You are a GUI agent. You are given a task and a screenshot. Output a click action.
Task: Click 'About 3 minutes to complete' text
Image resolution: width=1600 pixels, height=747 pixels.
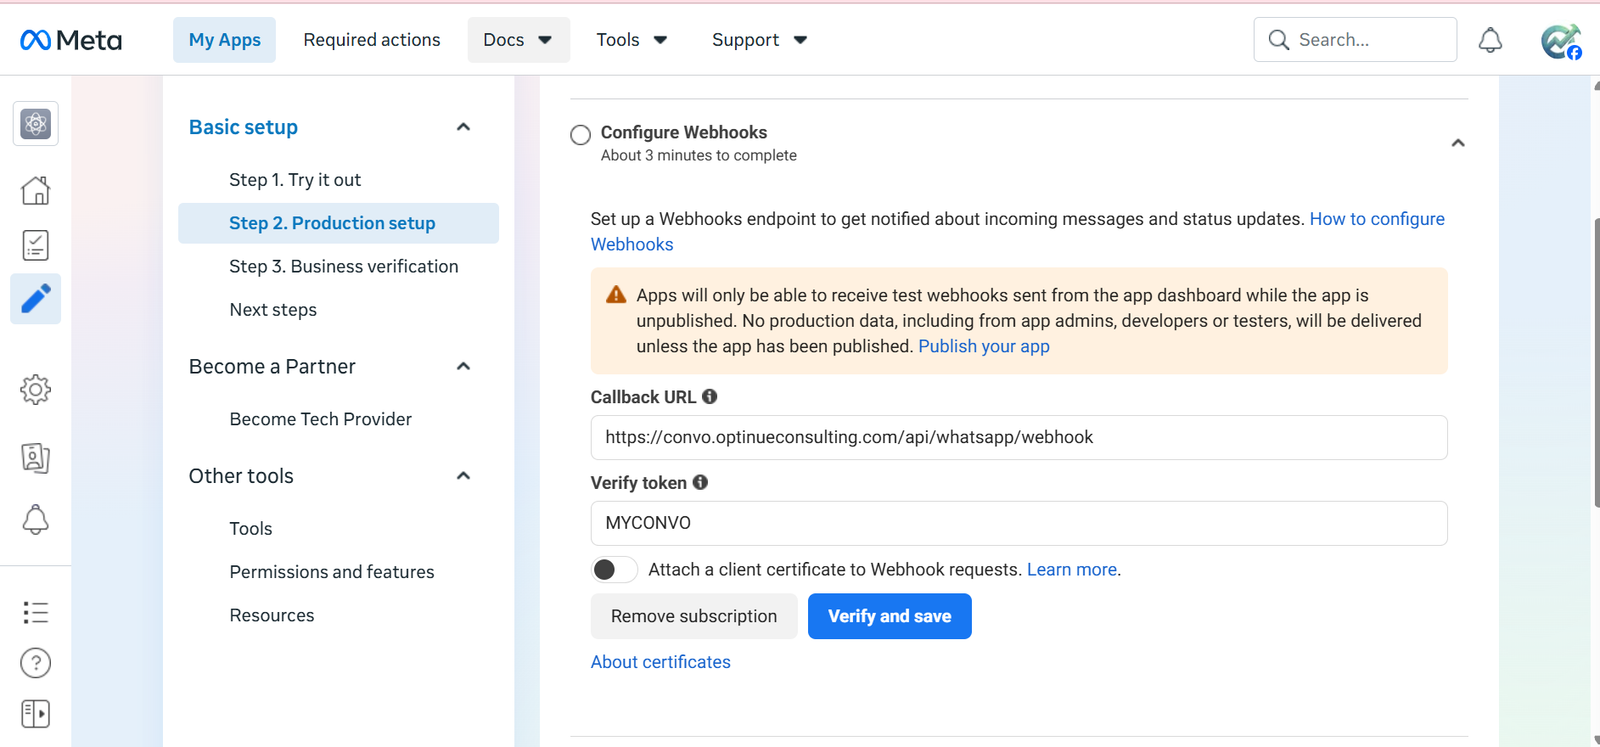699,155
